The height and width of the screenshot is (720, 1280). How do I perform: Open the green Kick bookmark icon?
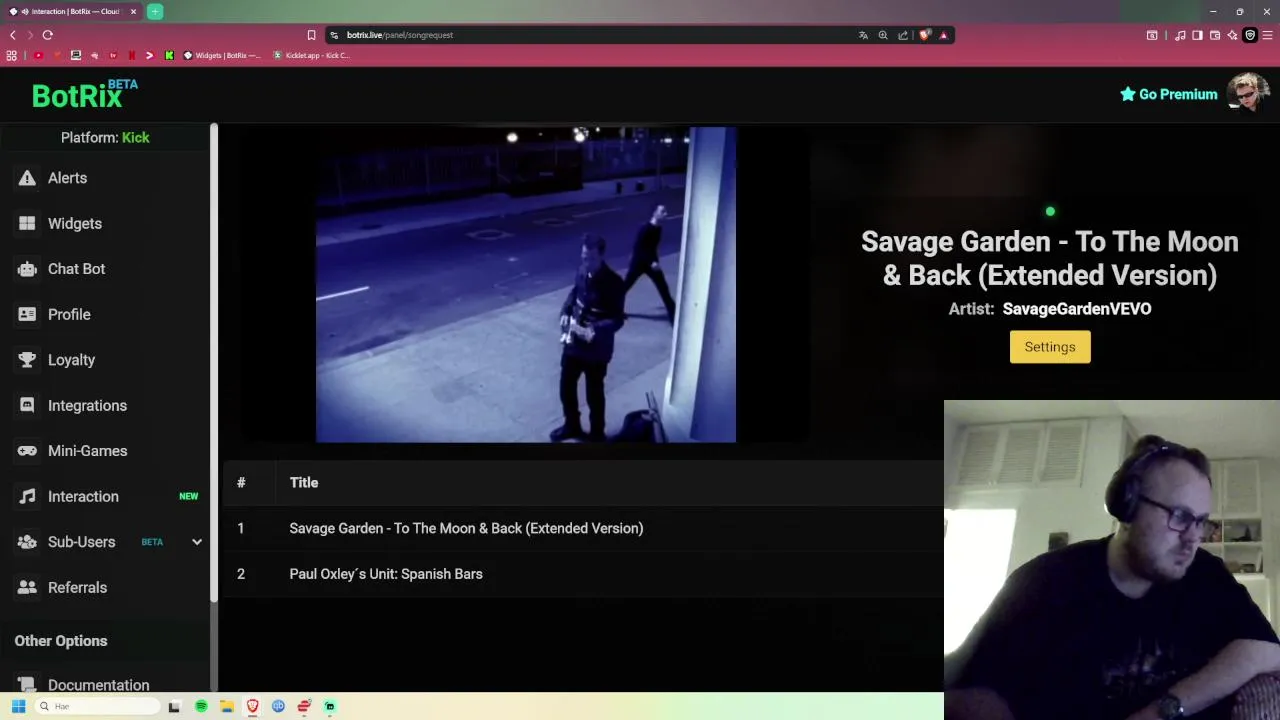[x=169, y=56]
